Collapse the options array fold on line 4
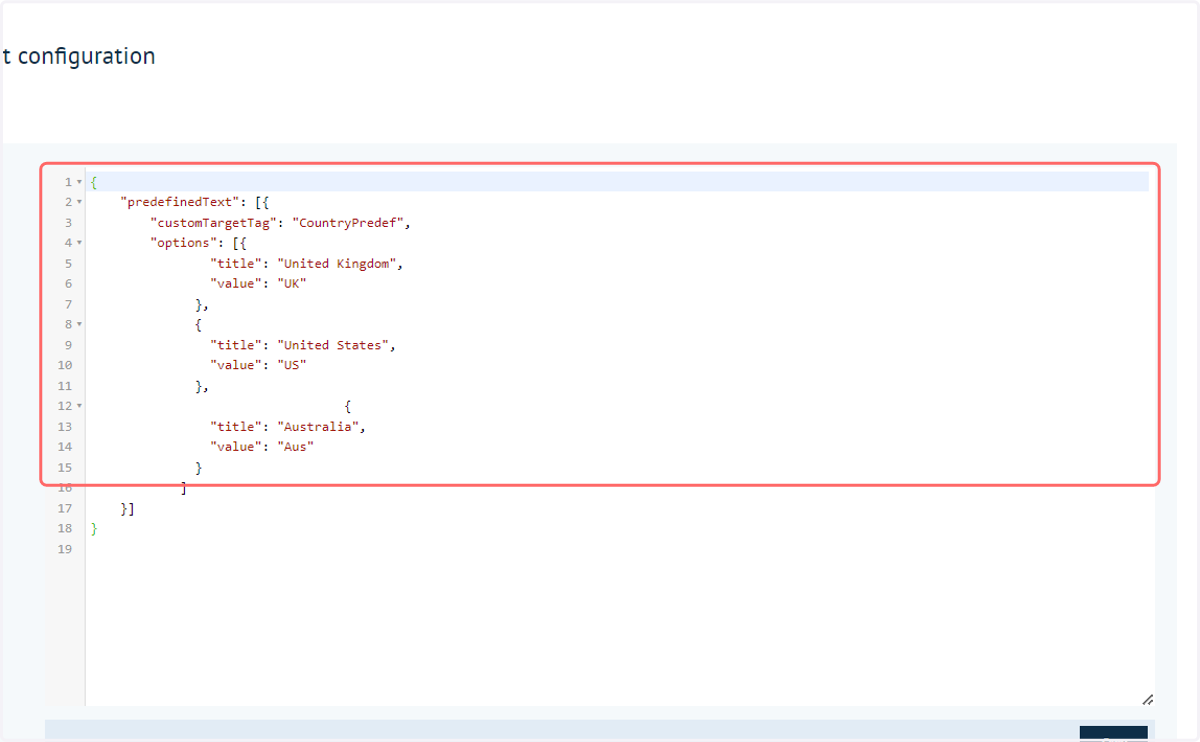 pyautogui.click(x=79, y=243)
